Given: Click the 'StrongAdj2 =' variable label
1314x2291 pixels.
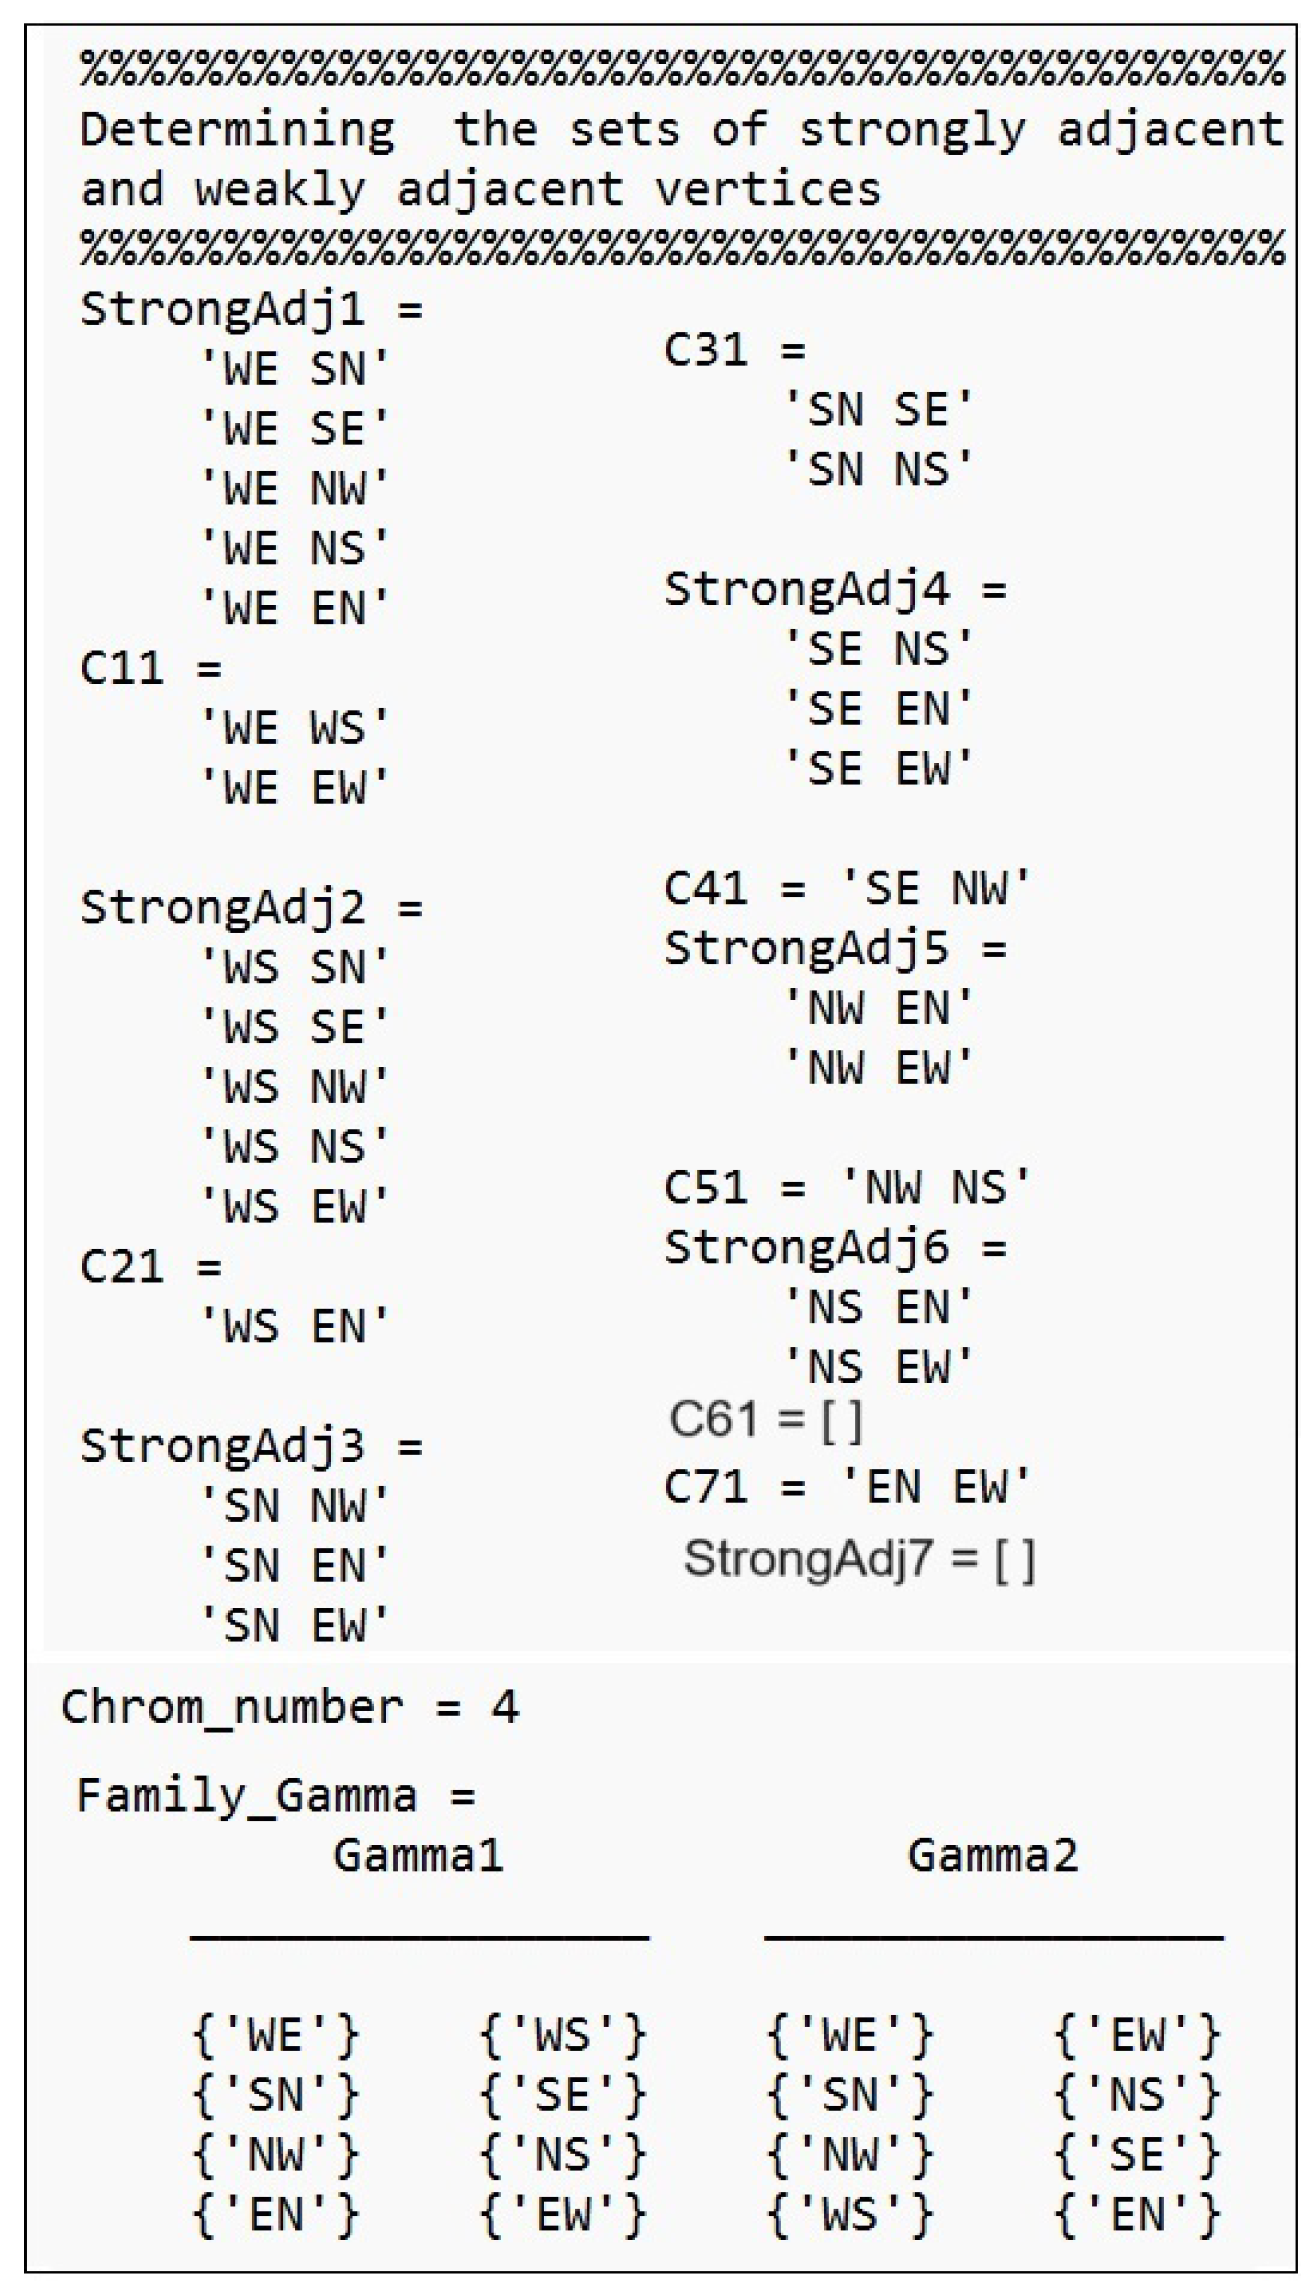Looking at the screenshot, I should pos(251,908).
